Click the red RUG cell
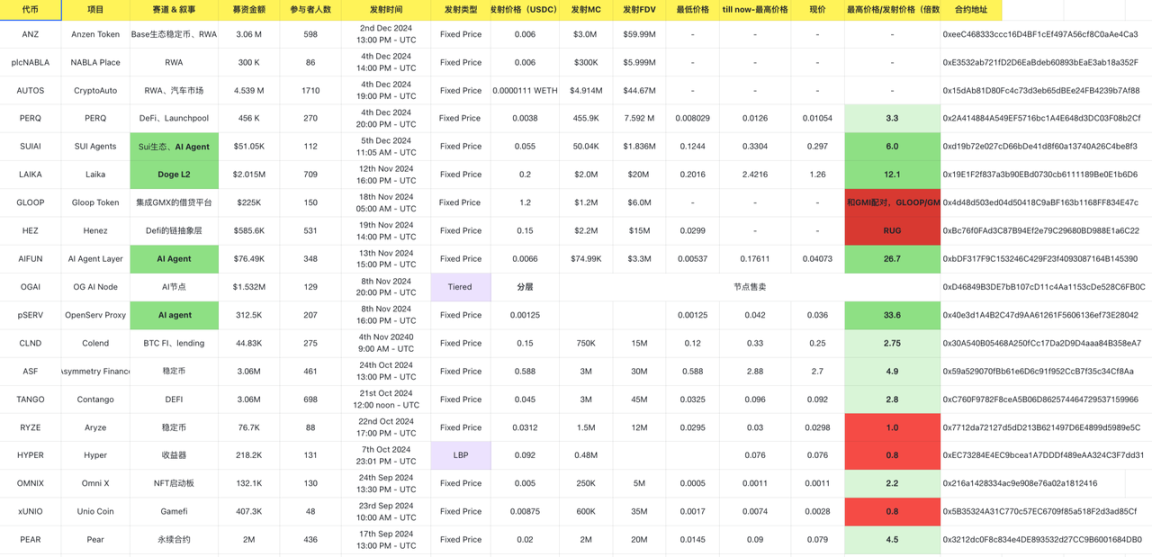Viewport: 1152px width, 557px height. click(x=892, y=231)
